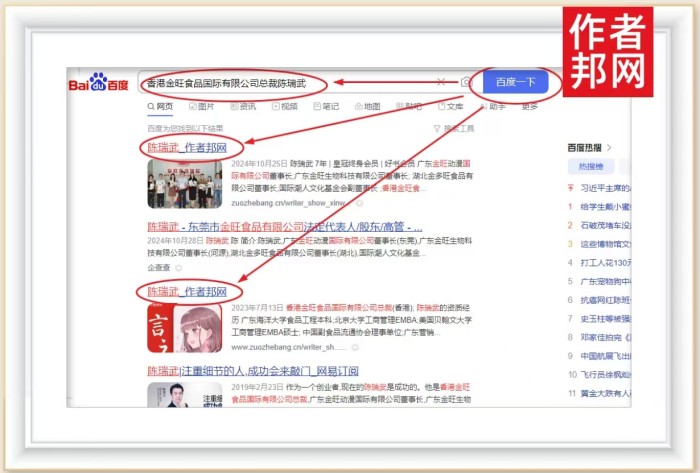Clear the search box with the X icon
This screenshot has width=700, height=473.
tap(441, 82)
